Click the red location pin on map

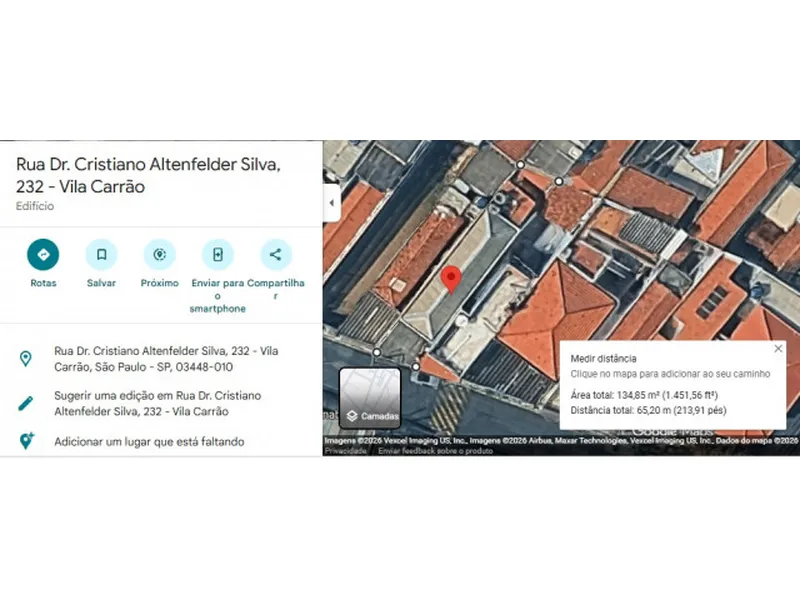[x=451, y=279]
